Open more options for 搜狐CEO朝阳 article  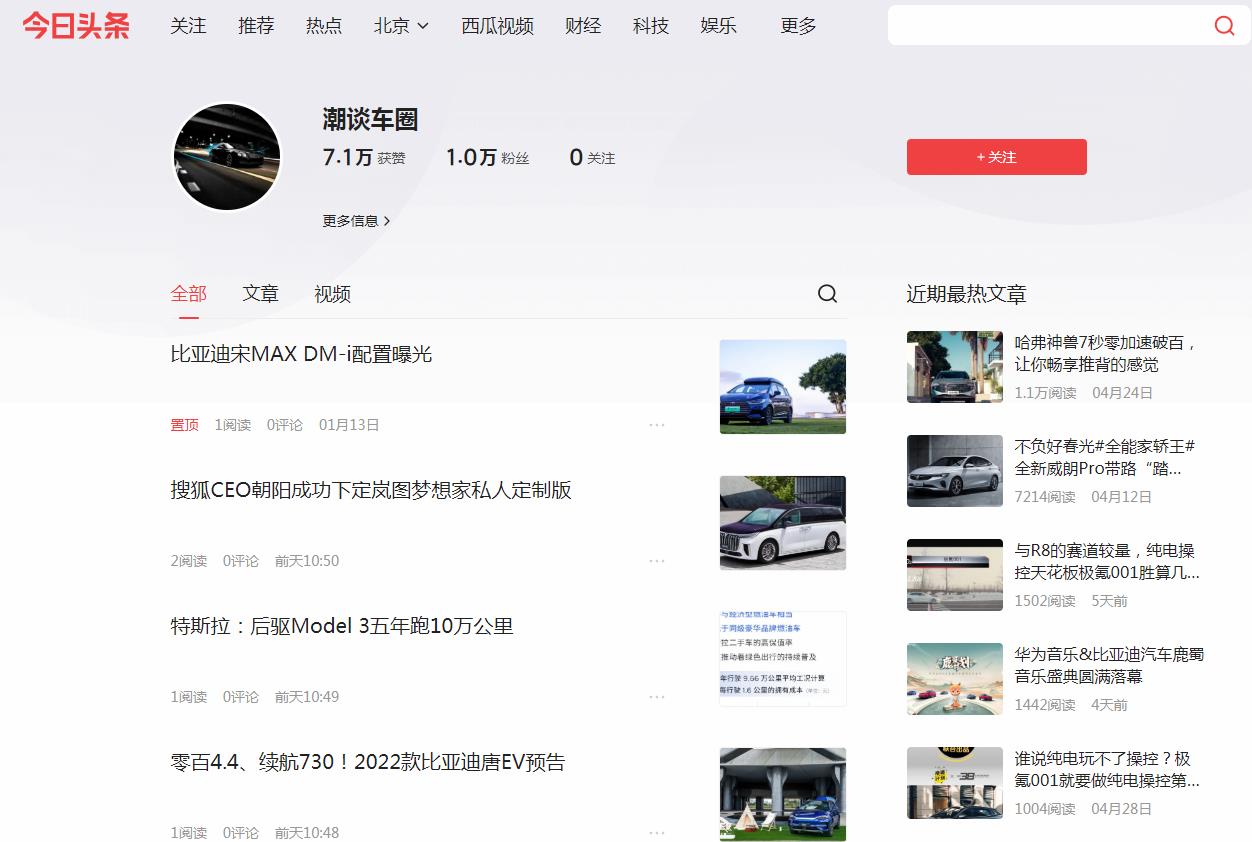pyautogui.click(x=657, y=561)
